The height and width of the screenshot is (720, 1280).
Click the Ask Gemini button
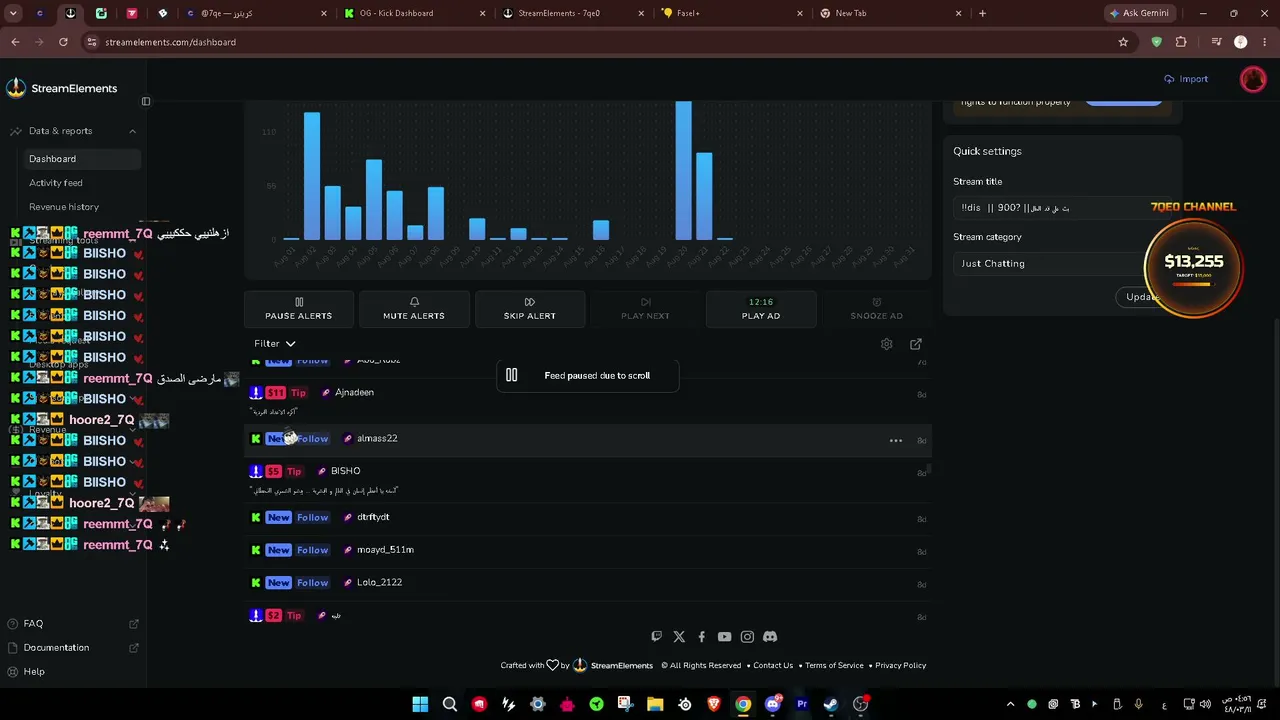pos(1139,13)
